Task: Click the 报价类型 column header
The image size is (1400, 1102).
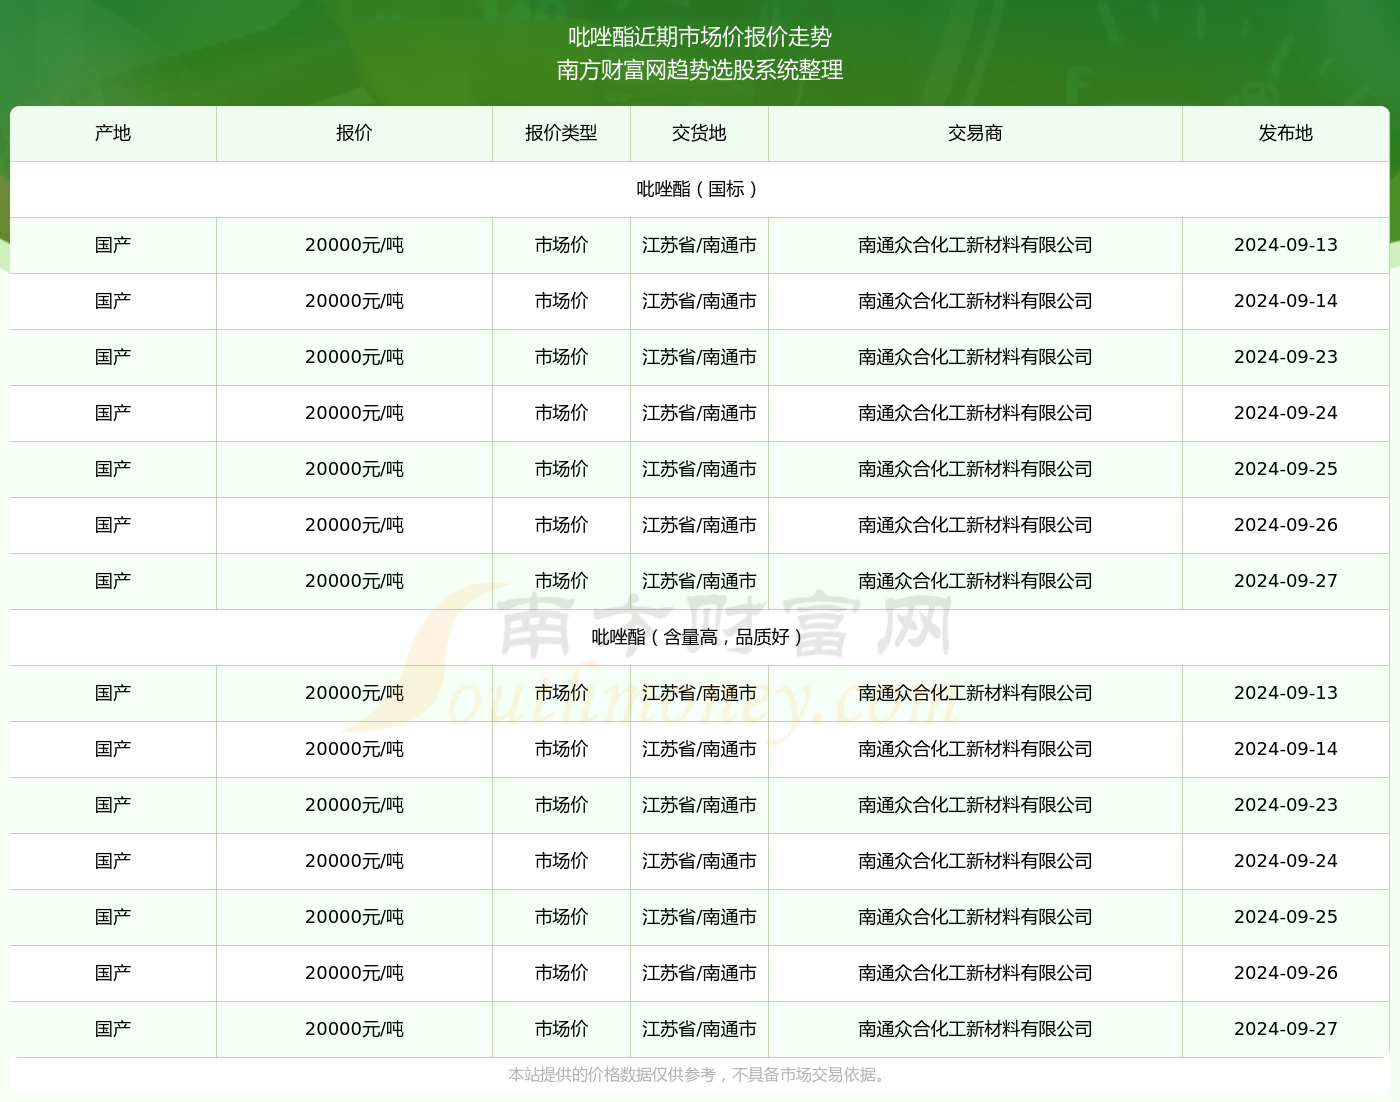Action: [561, 133]
